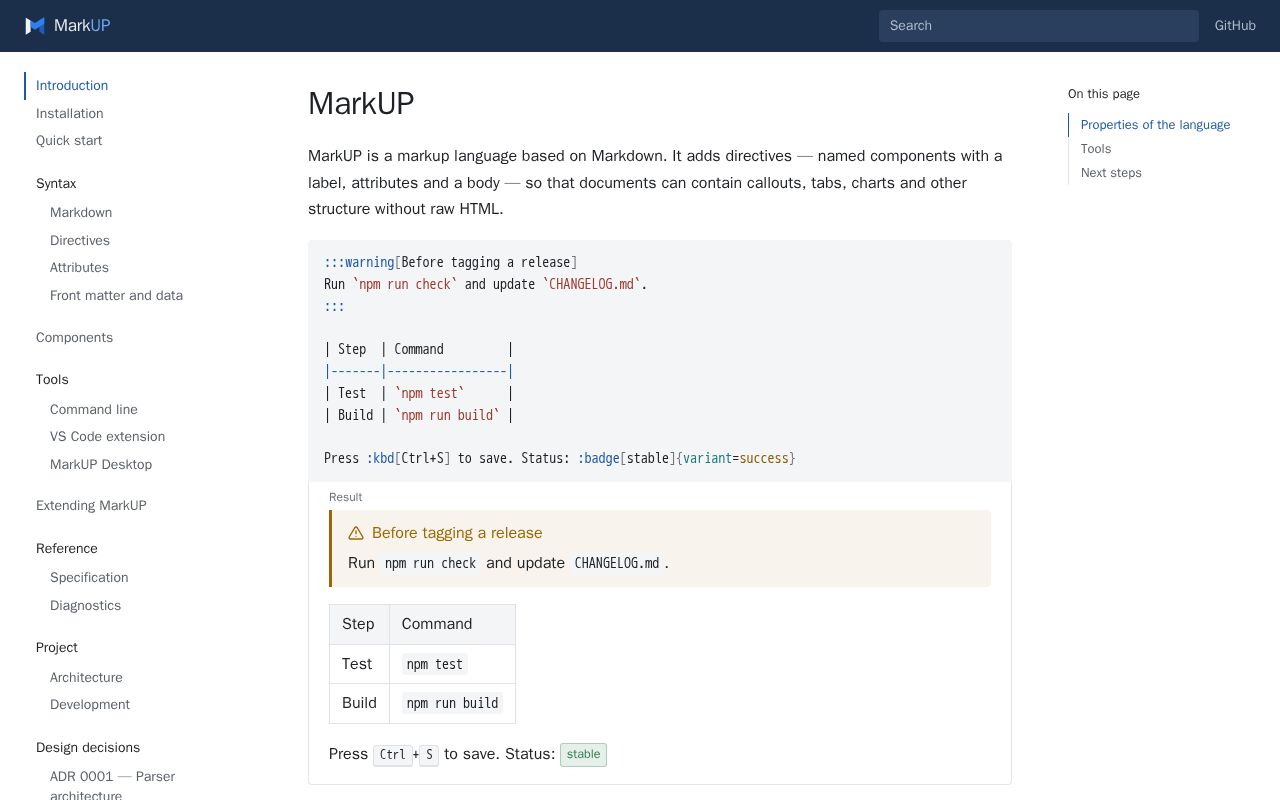Open Markdown under Syntax
Screen dimensions: 1280x800
tap(81, 213)
